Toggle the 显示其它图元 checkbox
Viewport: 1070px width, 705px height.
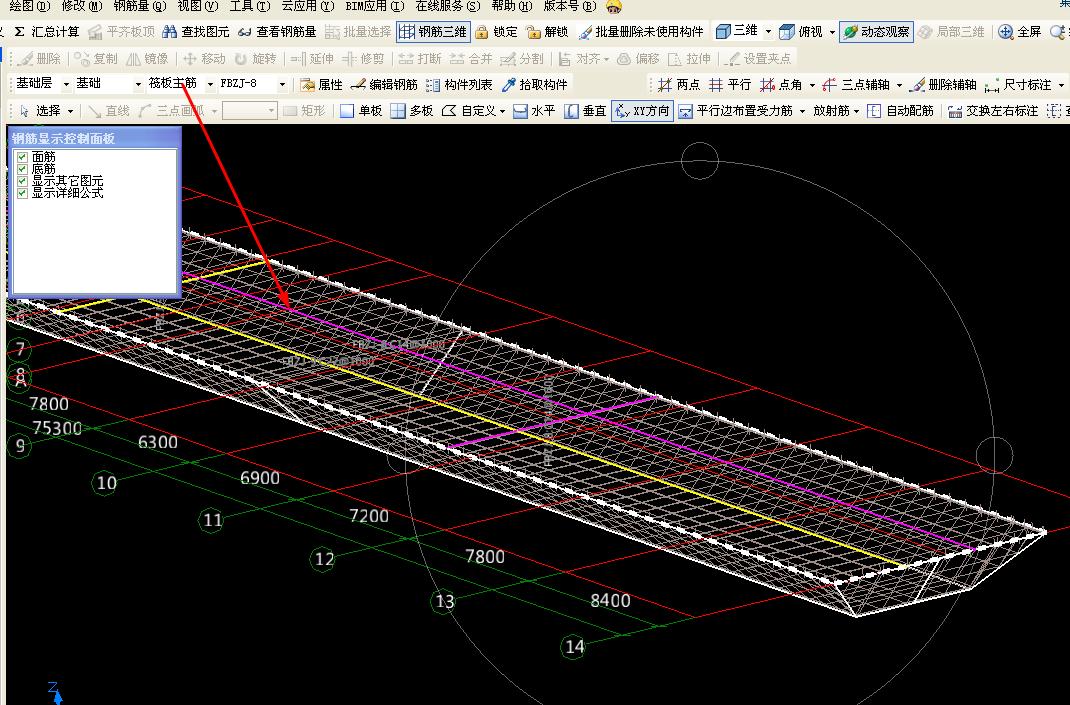22,181
